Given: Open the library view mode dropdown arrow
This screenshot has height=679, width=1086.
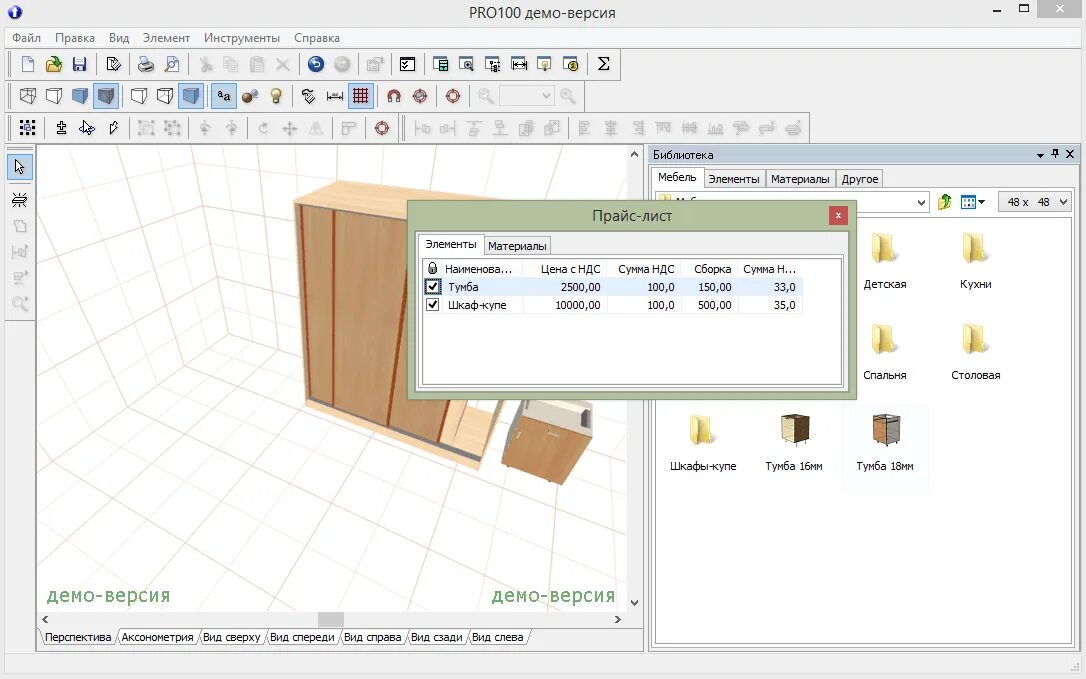Looking at the screenshot, I should coord(981,202).
